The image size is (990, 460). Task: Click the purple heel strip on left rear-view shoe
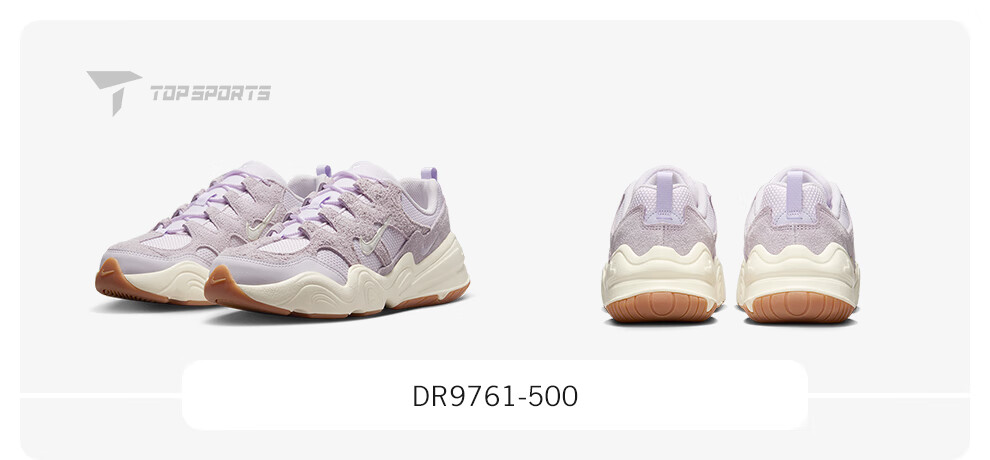click(664, 191)
